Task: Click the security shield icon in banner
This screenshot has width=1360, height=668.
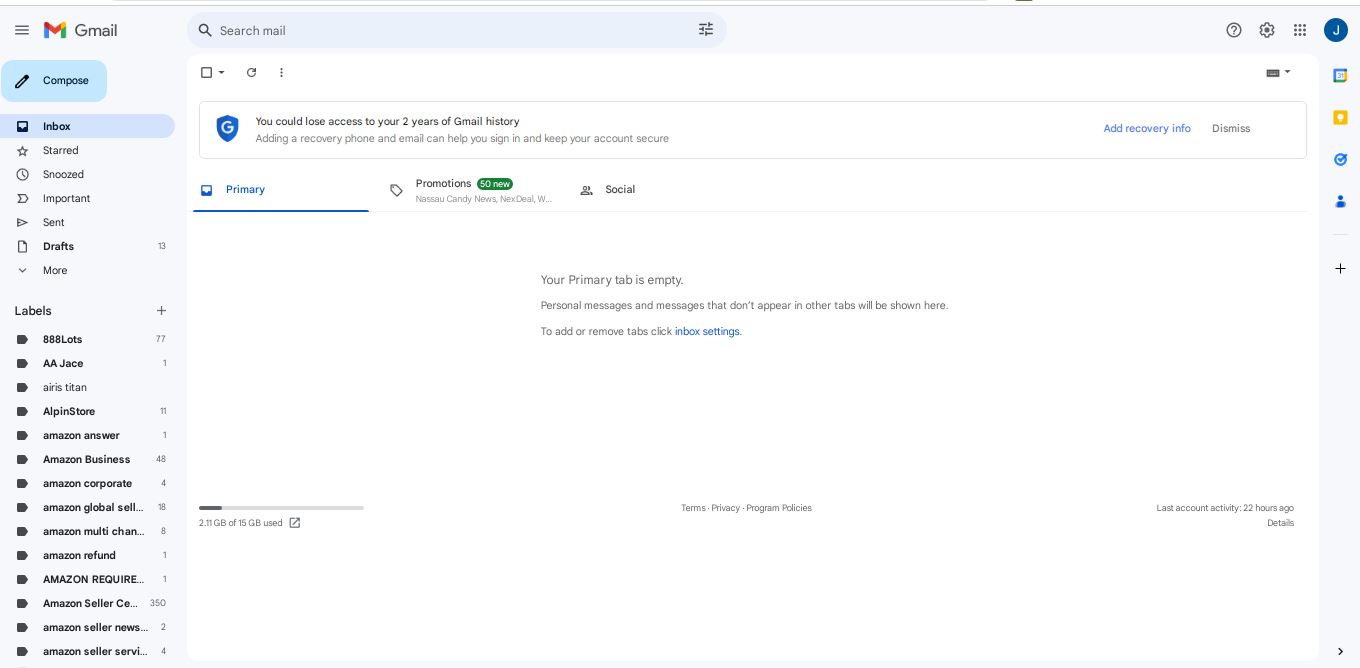Action: (228, 128)
